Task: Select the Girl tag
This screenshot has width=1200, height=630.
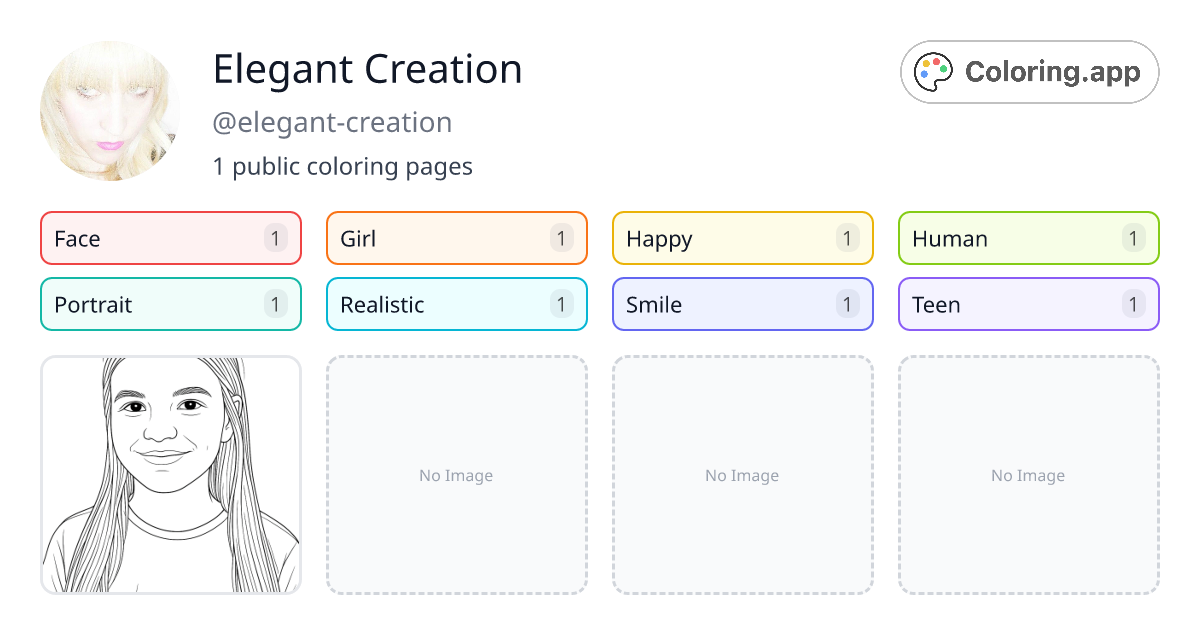Action: point(457,238)
